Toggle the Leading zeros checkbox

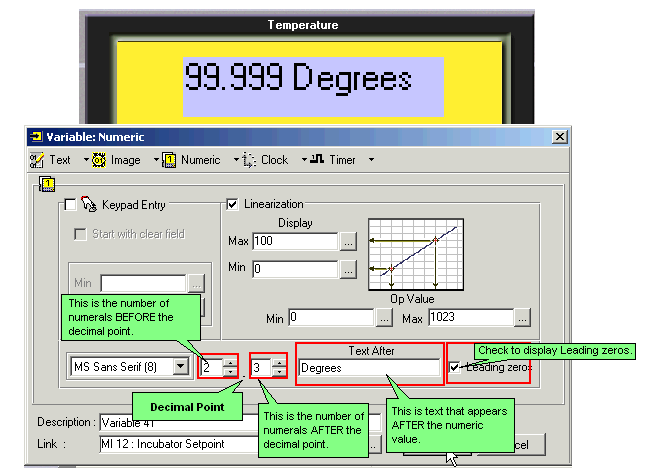[457, 367]
